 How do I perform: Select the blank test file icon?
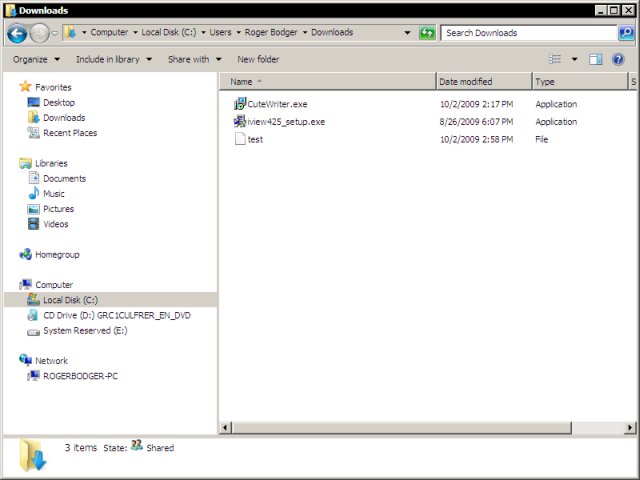click(240, 139)
